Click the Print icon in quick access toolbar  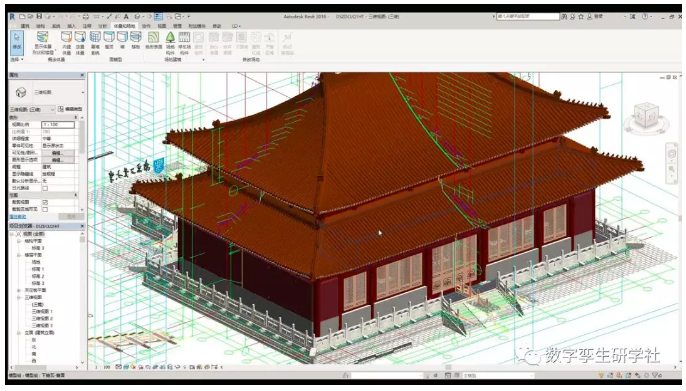pos(86,17)
